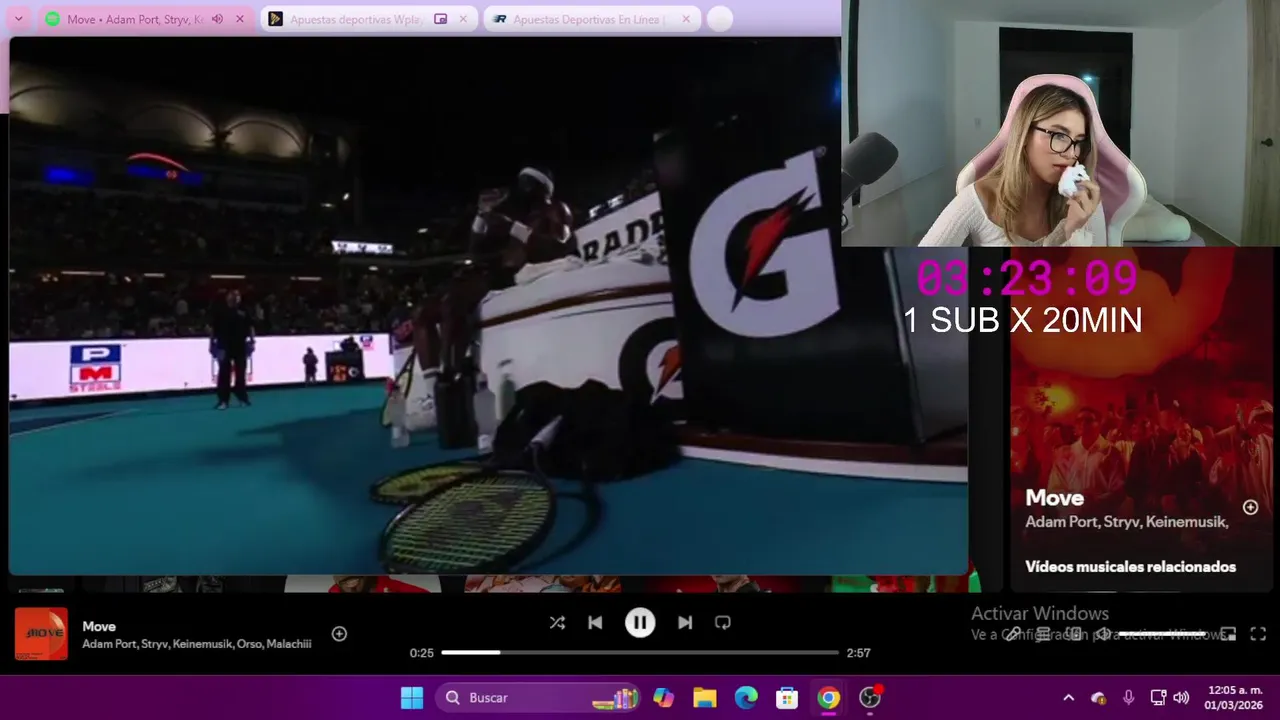Click the Move album cover thumbnail
This screenshot has width=1280, height=720.
click(41, 634)
